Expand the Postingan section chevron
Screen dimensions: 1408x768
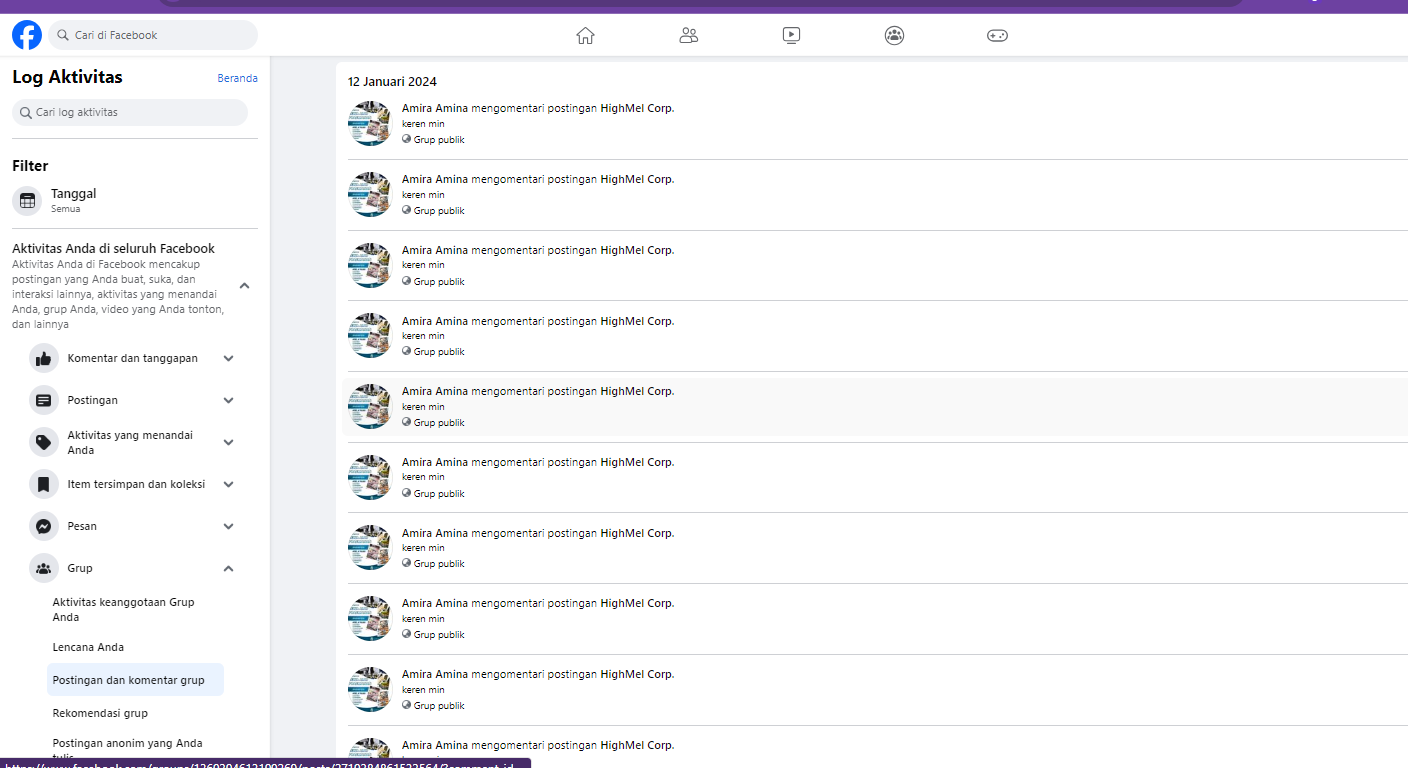click(229, 400)
